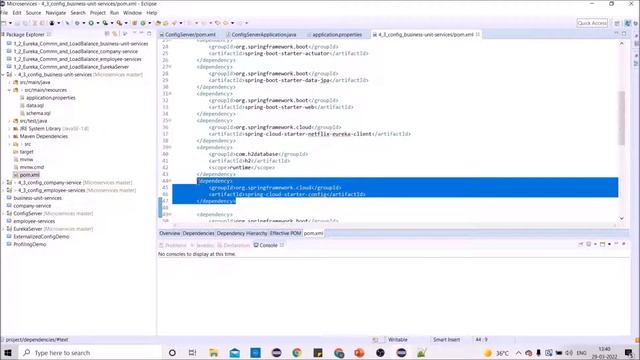Open PowerPoint from the taskbar
Viewport: 640px width, 360px height.
point(359,353)
